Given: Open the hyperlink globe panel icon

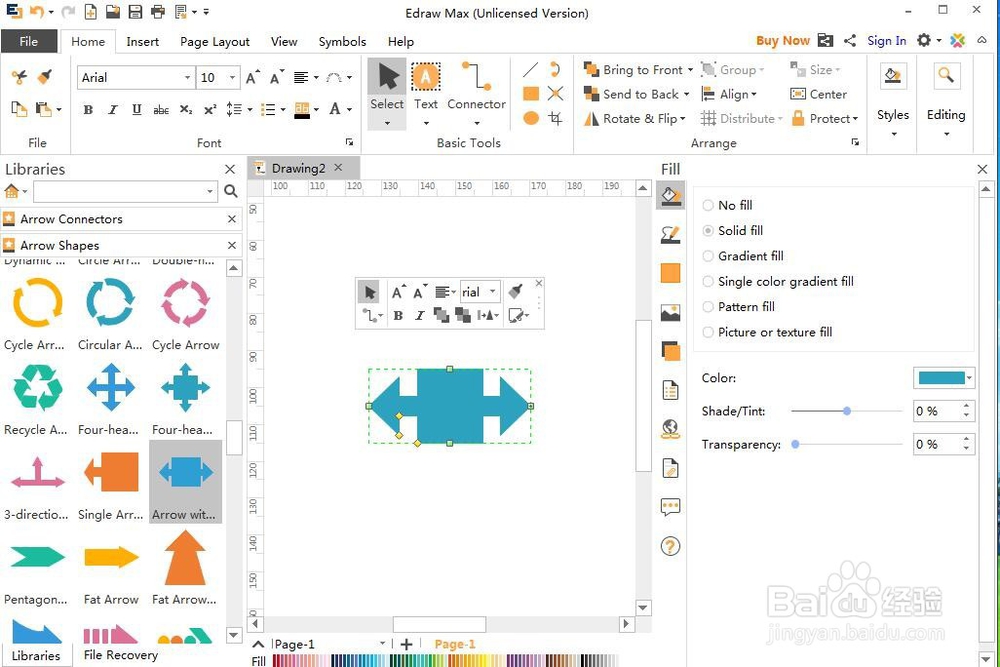Looking at the screenshot, I should pyautogui.click(x=670, y=429).
